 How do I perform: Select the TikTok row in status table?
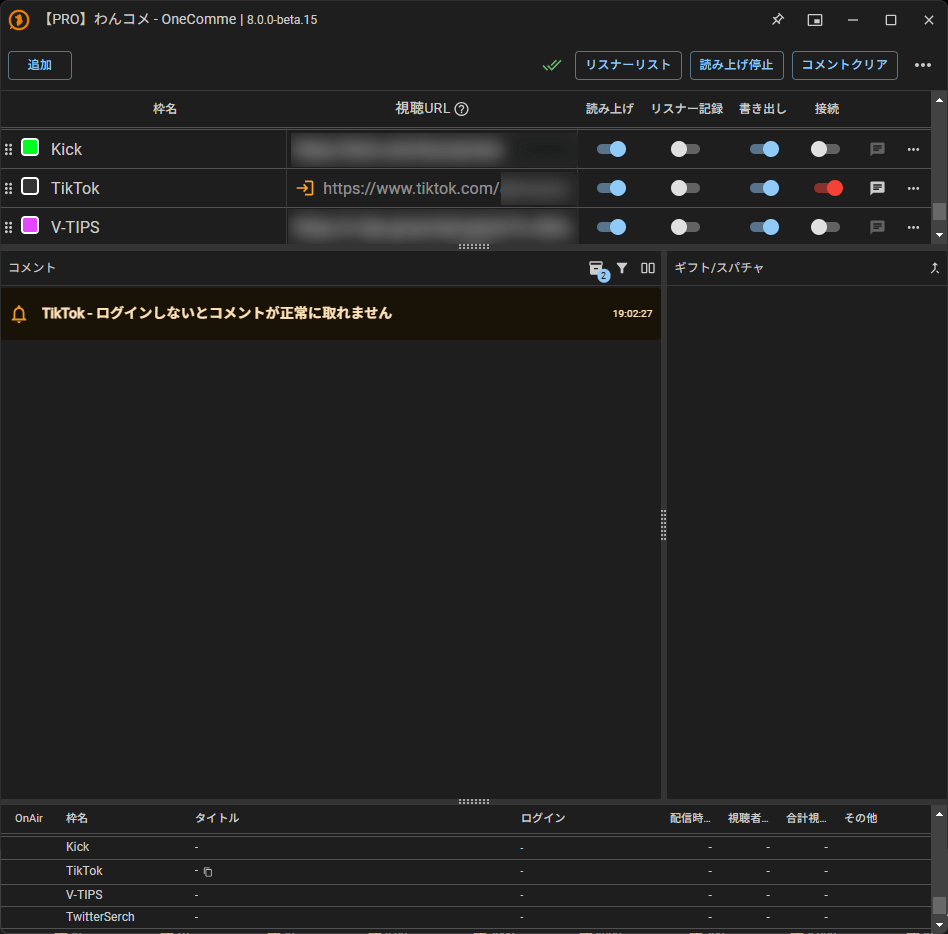[466, 871]
